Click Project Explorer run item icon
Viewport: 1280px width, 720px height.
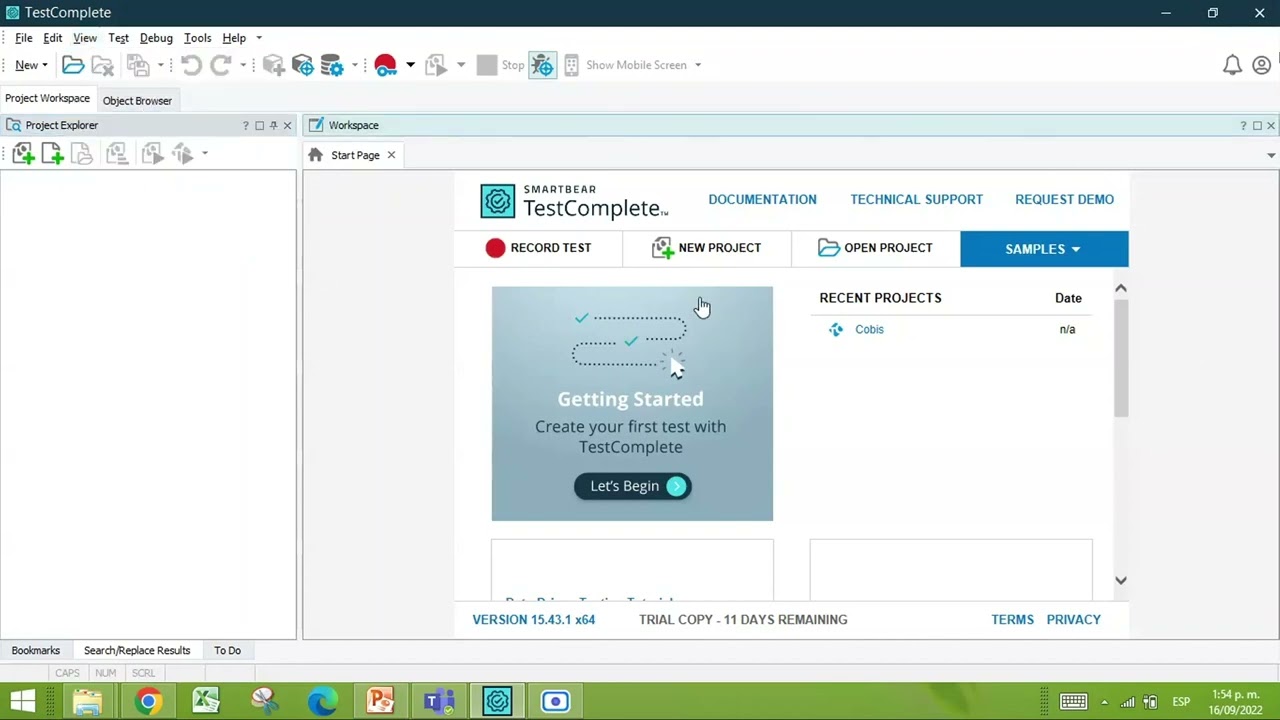tap(151, 154)
